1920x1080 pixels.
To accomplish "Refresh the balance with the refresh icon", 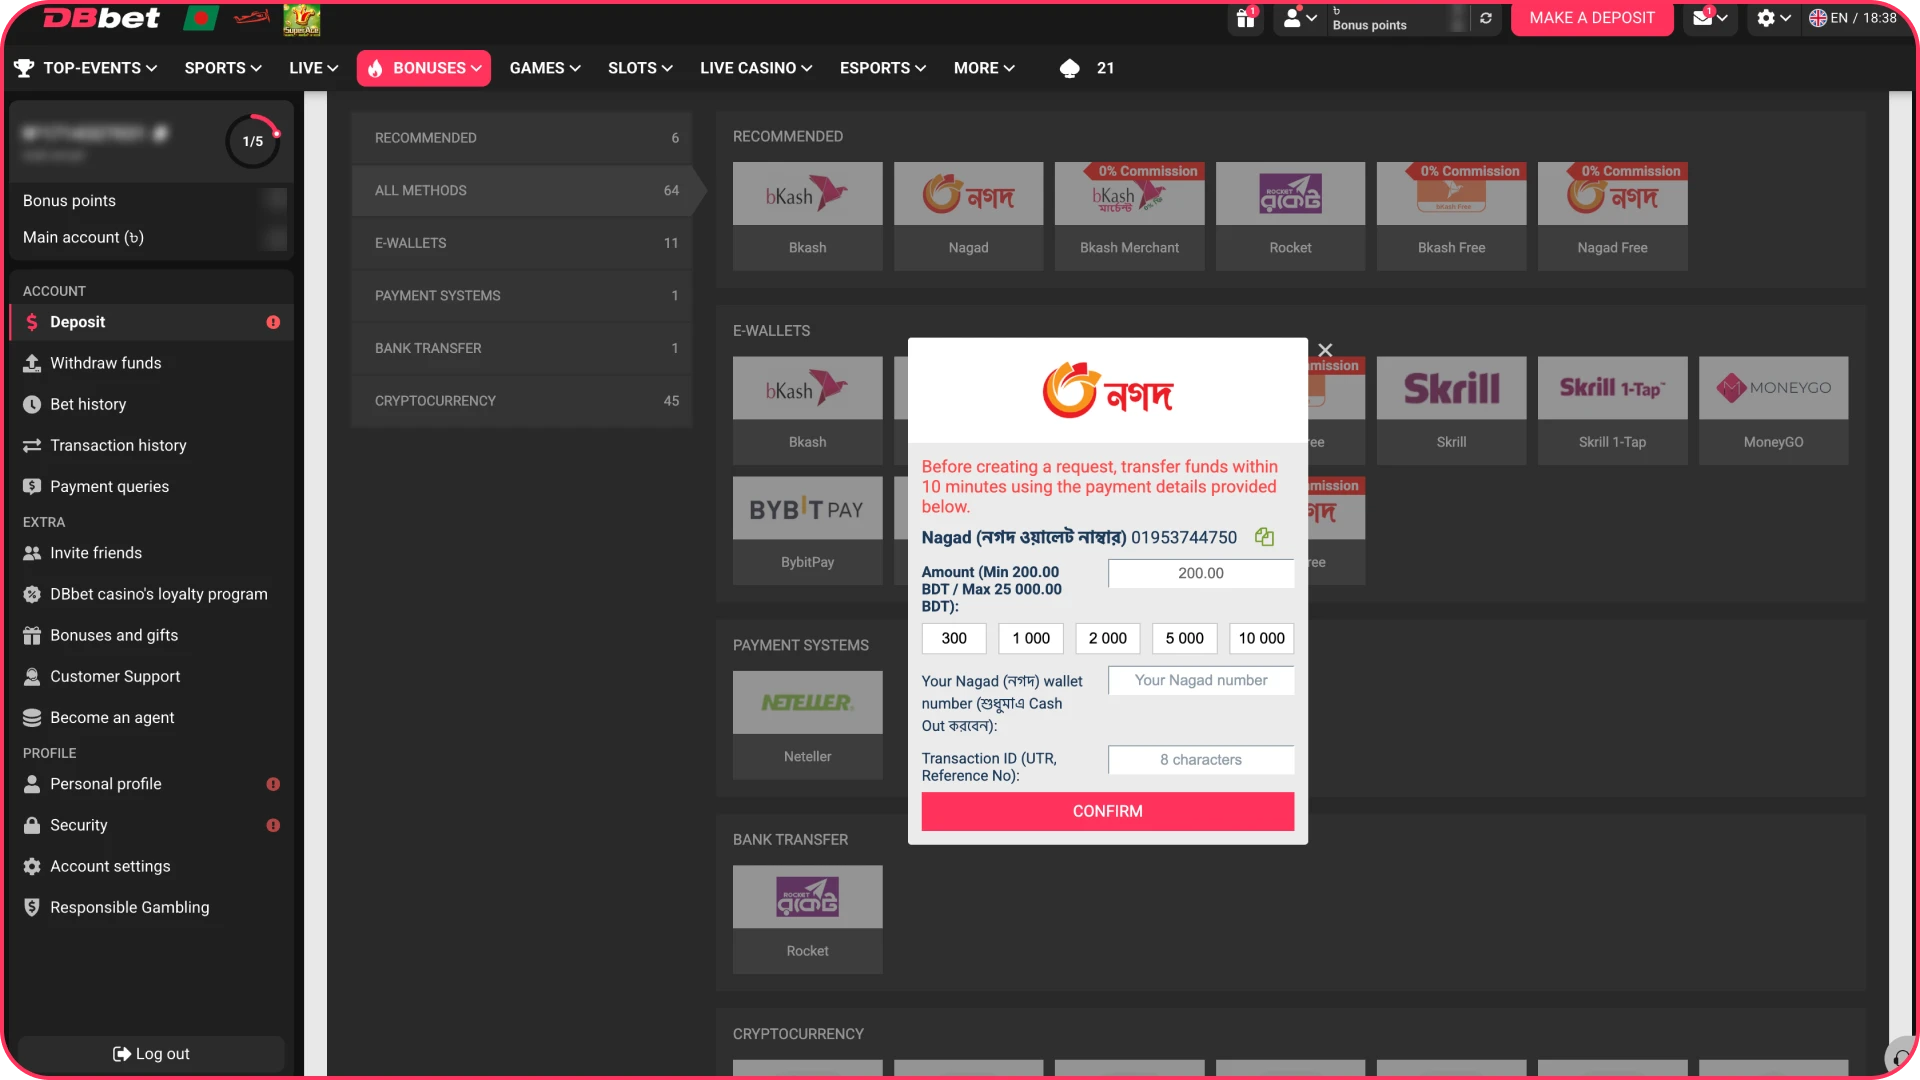I will tap(1486, 18).
